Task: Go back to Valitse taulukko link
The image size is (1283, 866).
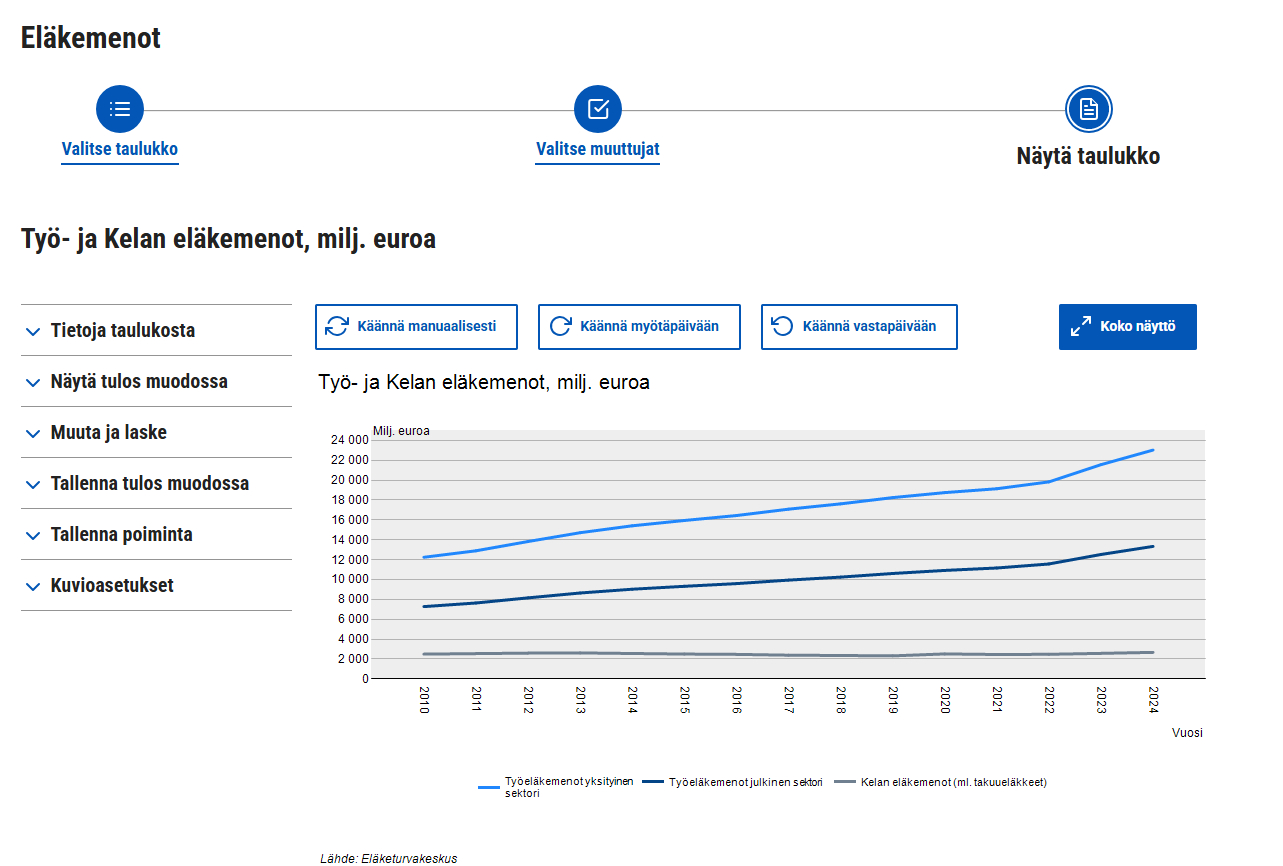Action: [x=120, y=150]
